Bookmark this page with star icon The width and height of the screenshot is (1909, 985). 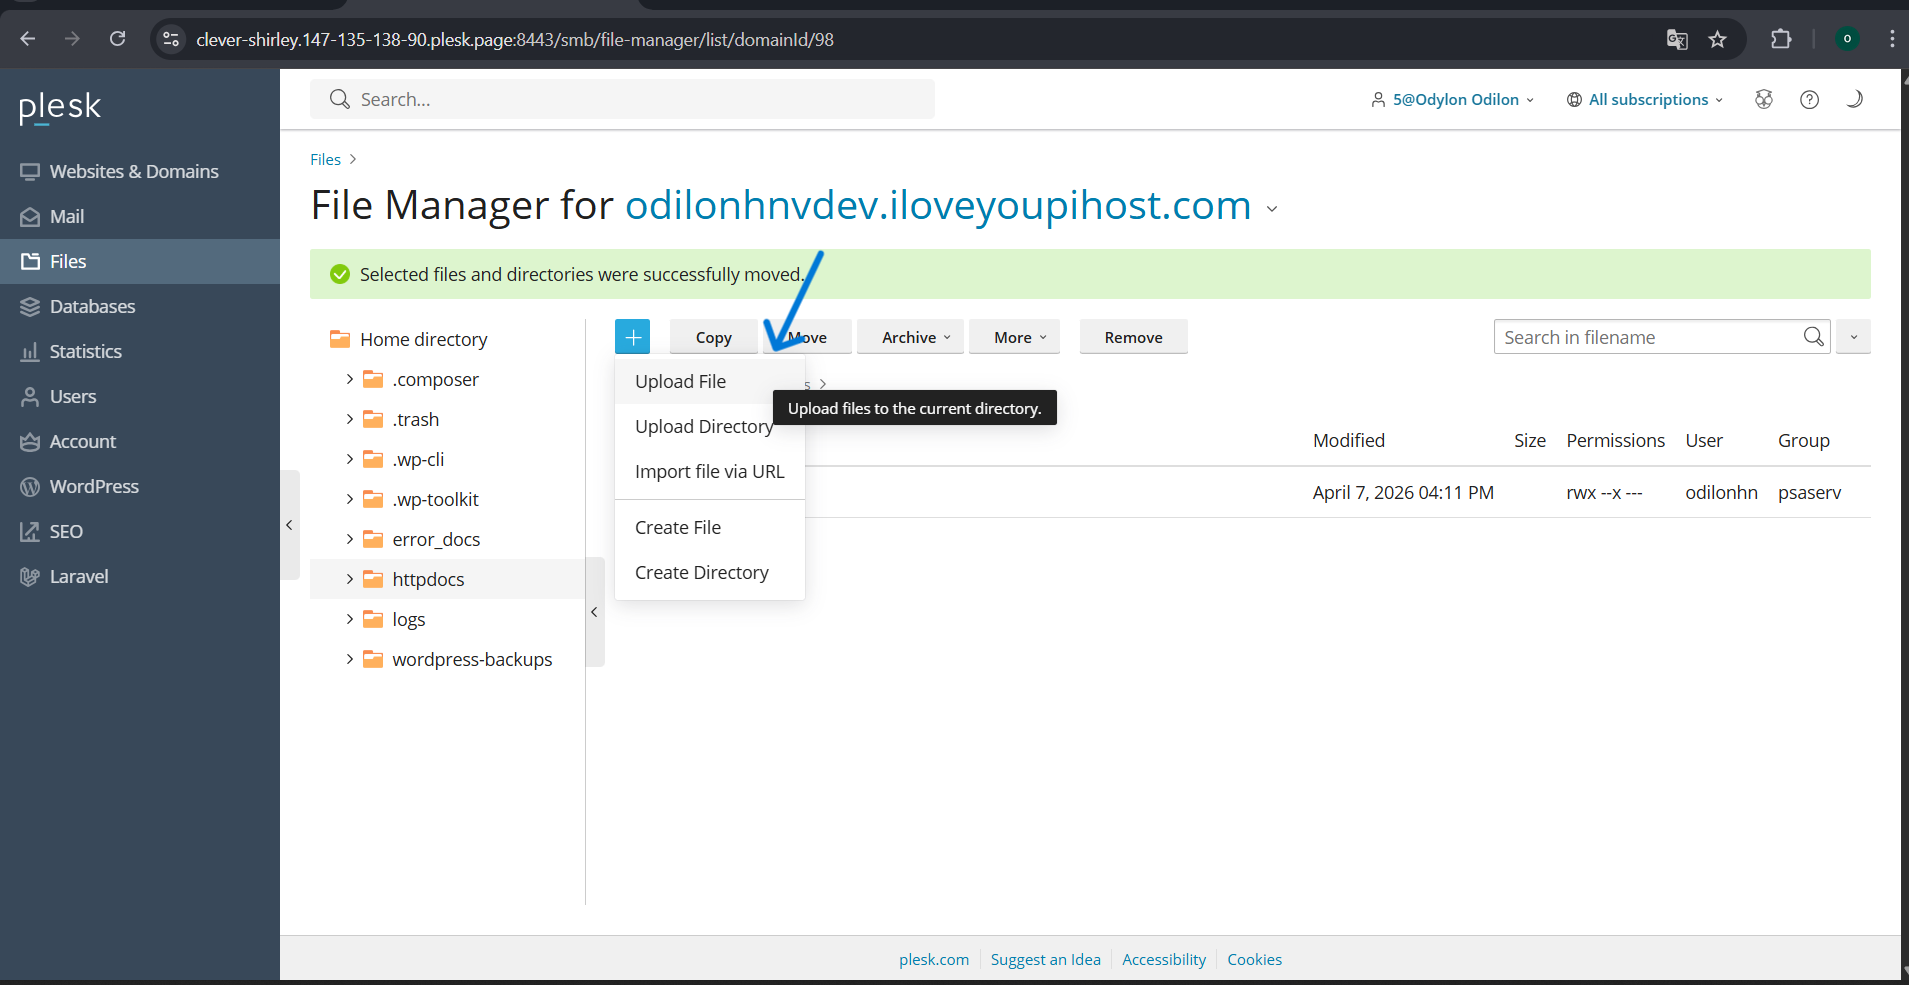coord(1718,39)
